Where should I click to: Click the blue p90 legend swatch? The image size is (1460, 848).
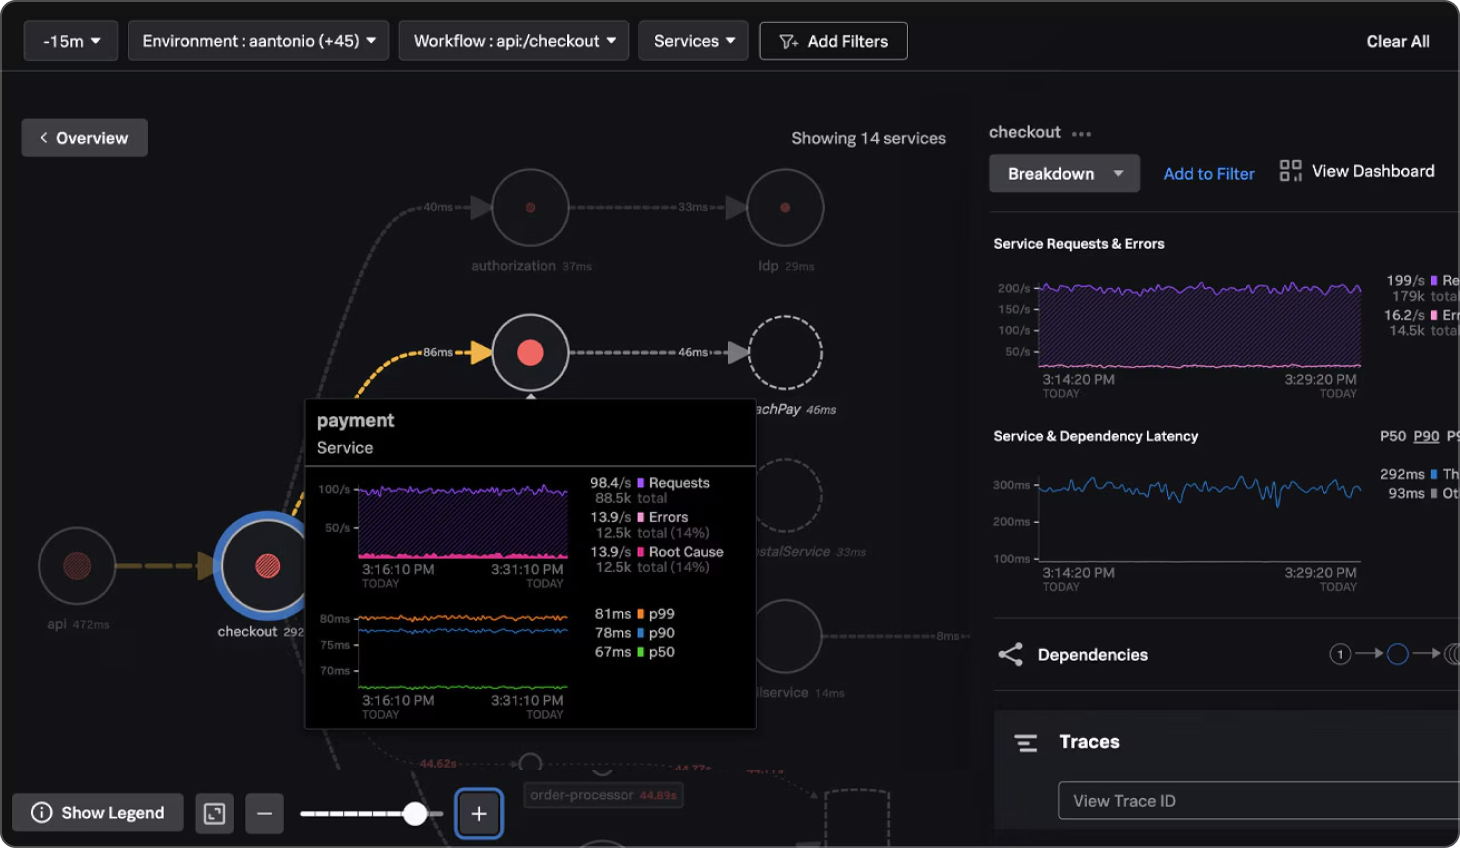641,633
